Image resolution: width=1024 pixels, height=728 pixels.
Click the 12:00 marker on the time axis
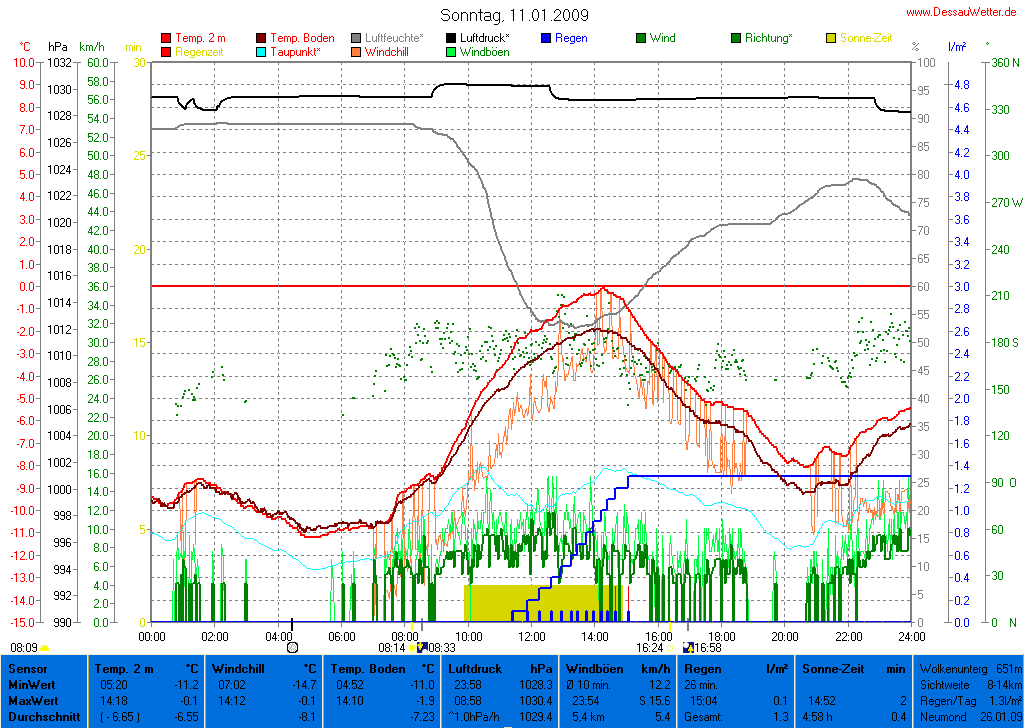tap(532, 635)
